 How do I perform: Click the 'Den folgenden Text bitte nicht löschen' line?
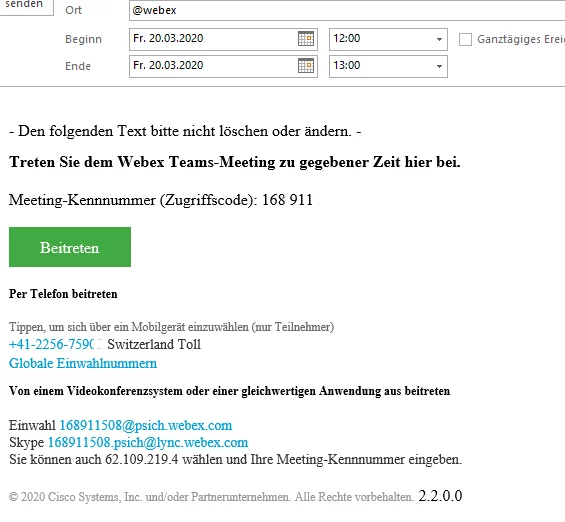(185, 131)
